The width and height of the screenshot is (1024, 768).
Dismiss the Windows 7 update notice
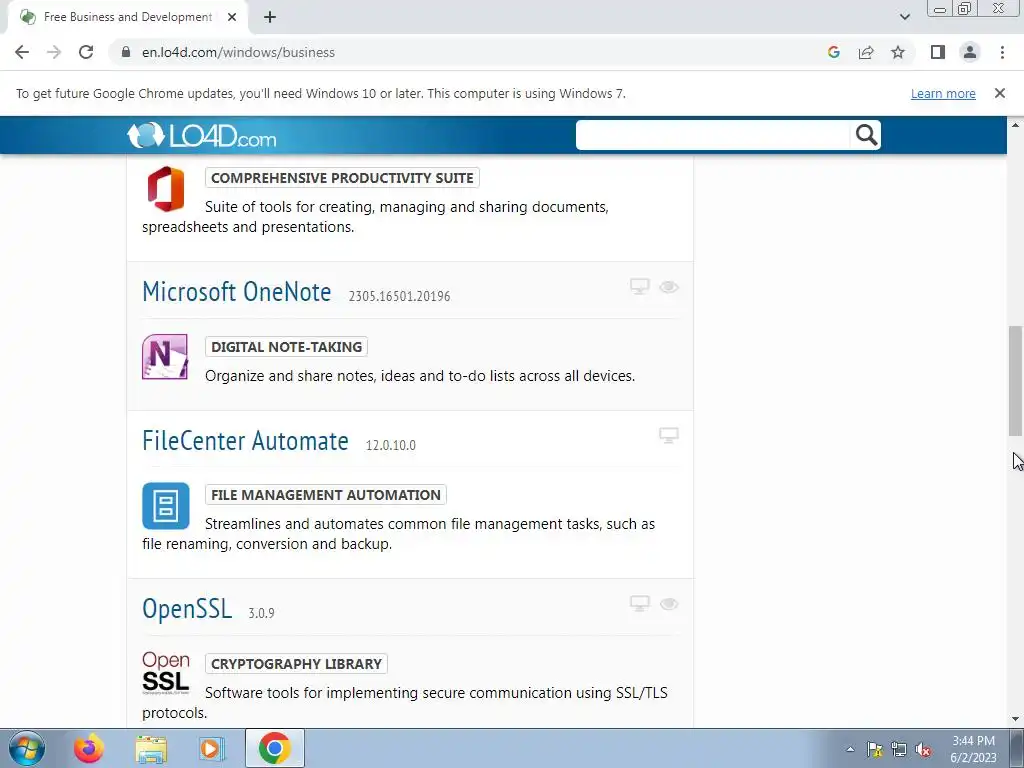click(999, 93)
